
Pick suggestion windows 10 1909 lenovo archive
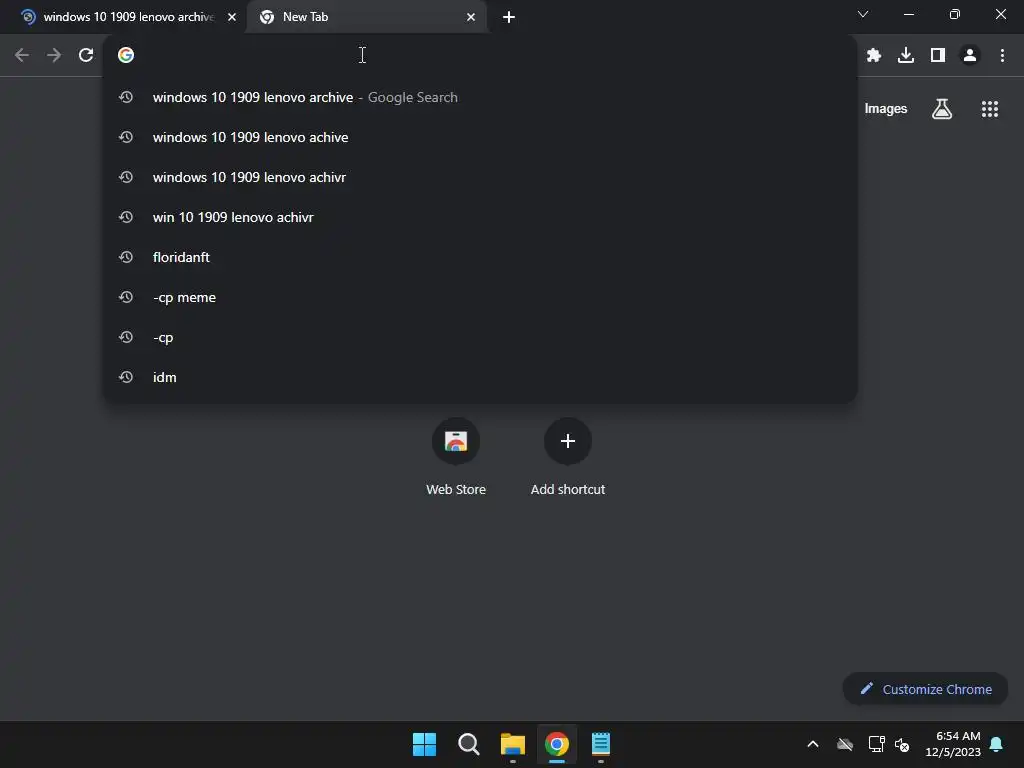pyautogui.click(x=480, y=97)
